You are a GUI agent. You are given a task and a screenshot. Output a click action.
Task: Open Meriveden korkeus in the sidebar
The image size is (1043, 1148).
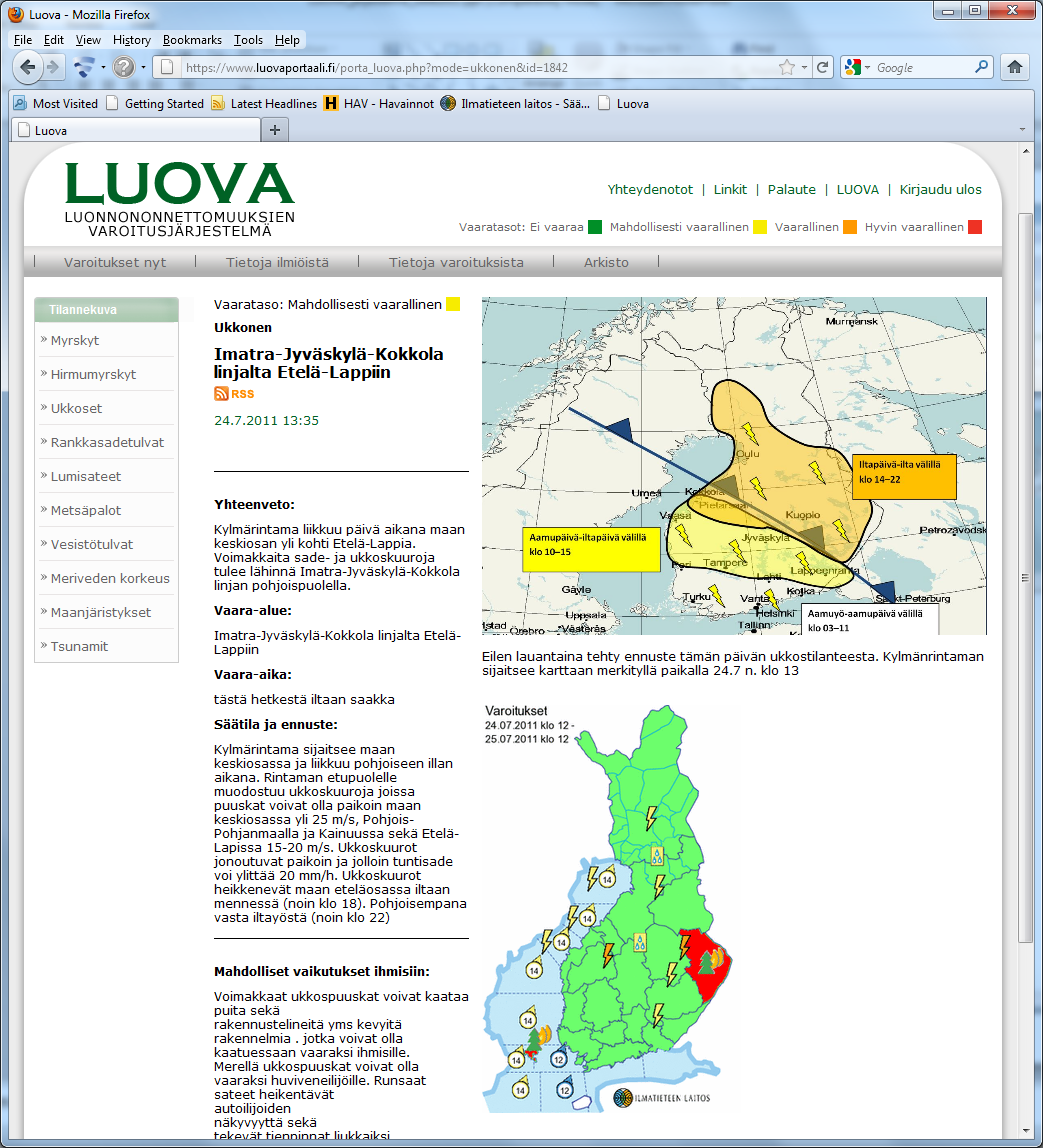coord(110,578)
